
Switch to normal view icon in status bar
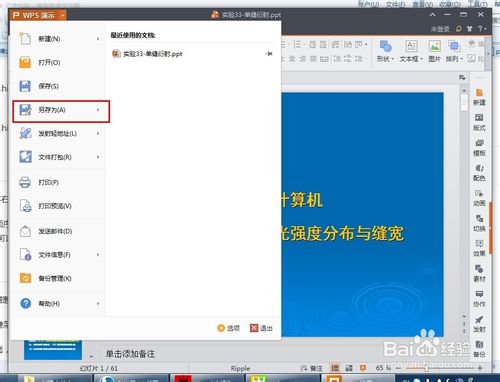(335, 368)
